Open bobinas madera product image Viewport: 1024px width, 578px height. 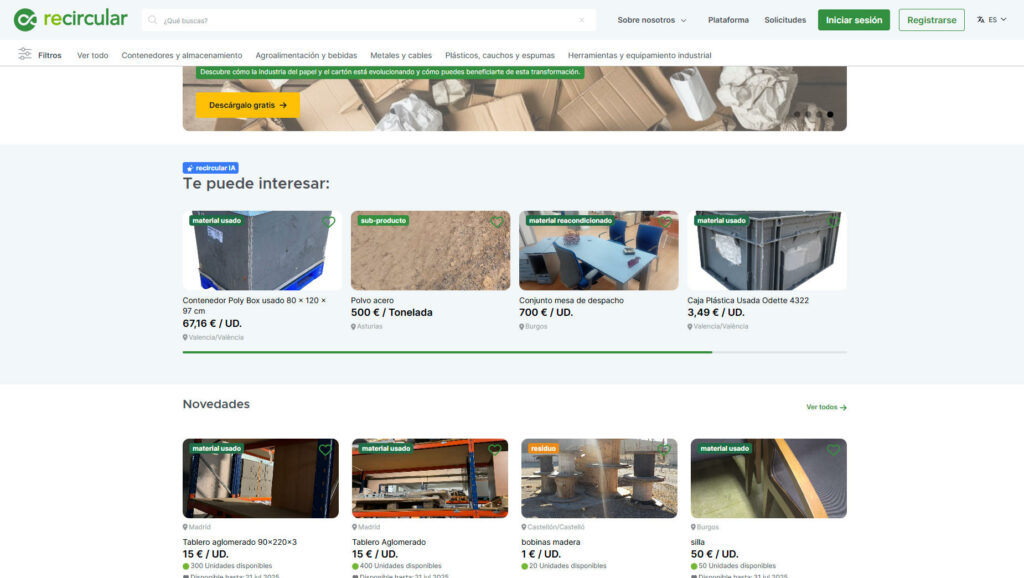coord(599,478)
